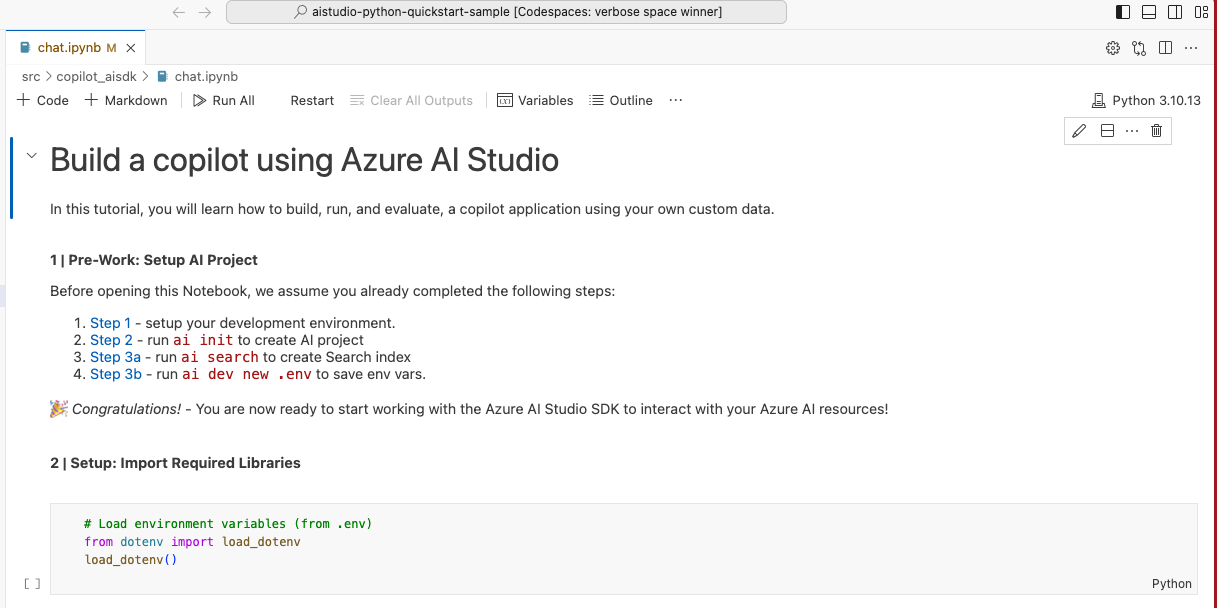Click the 'ai init' inline code
Image resolution: width=1217 pixels, height=608 pixels.
[203, 340]
